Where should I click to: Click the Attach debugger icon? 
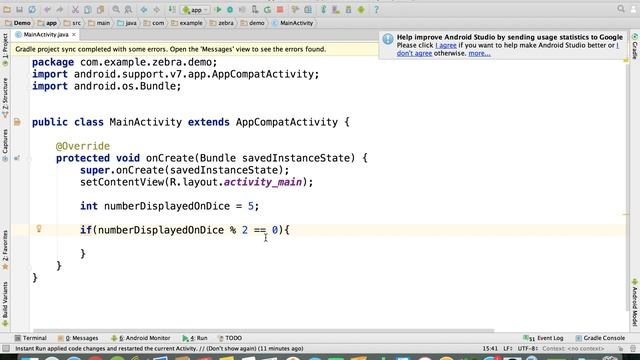tap(255, 9)
